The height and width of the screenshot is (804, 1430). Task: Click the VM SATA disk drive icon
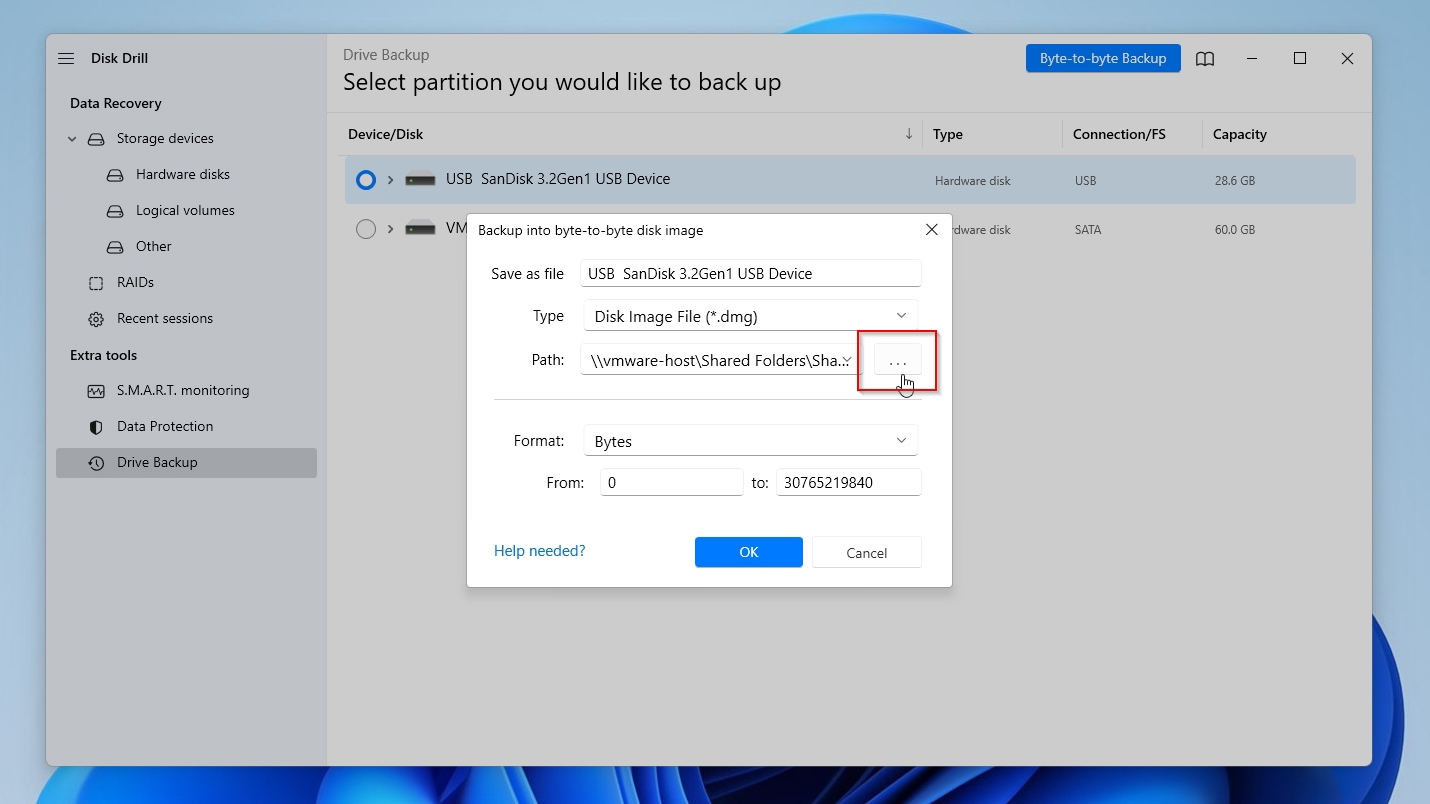coord(420,229)
